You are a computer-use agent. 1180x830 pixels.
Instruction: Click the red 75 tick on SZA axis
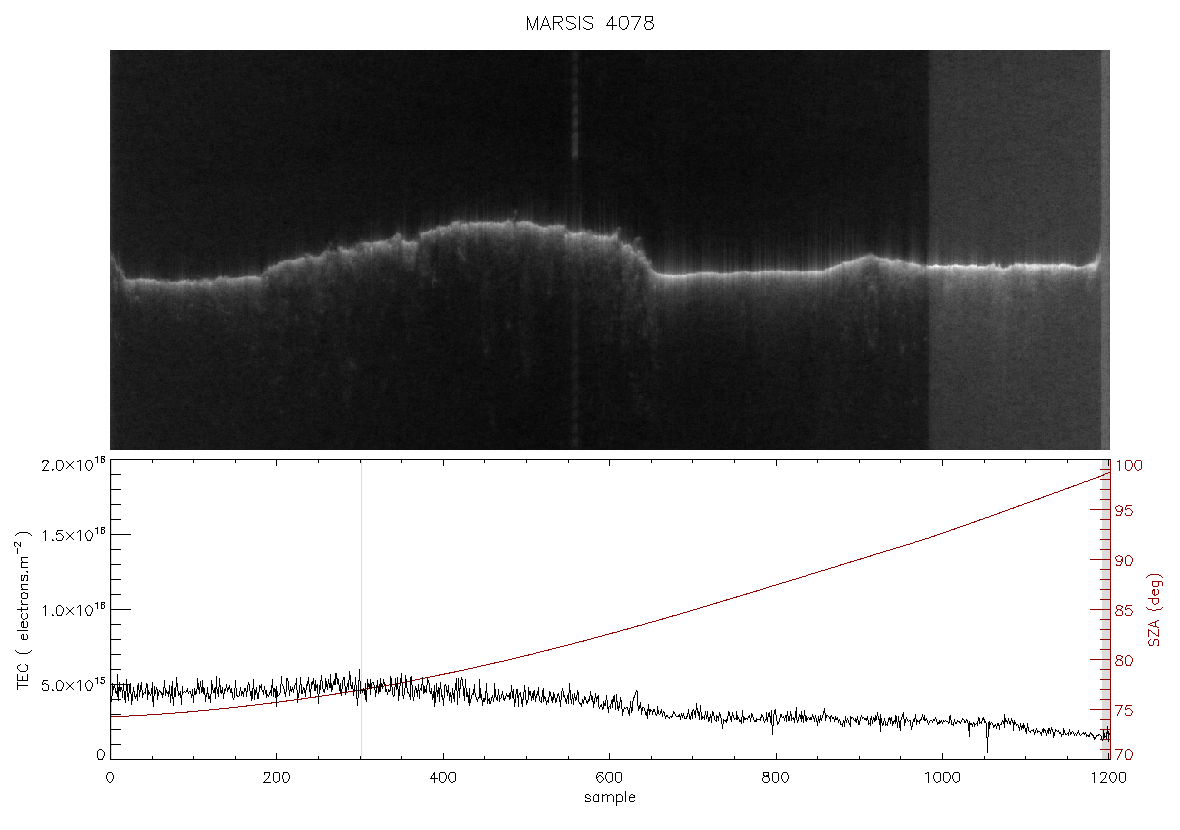1124,710
